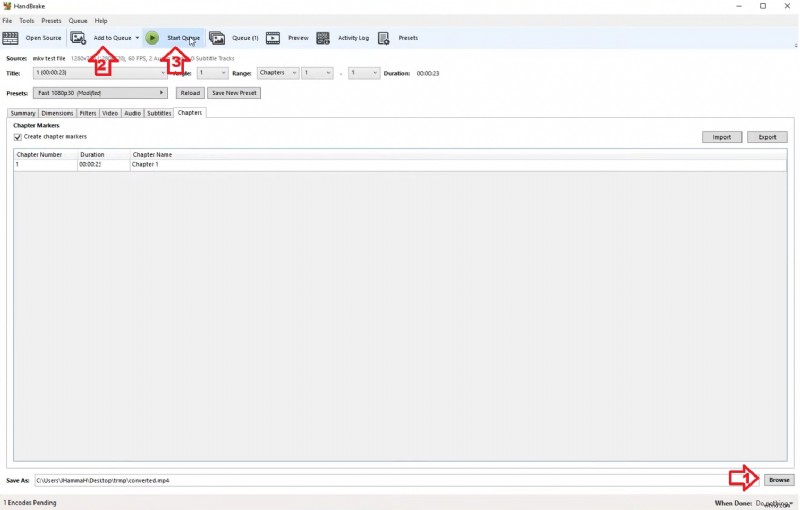Click the chapter number 1 cell
Image resolution: width=800 pixels, height=510 pixels.
(45, 165)
